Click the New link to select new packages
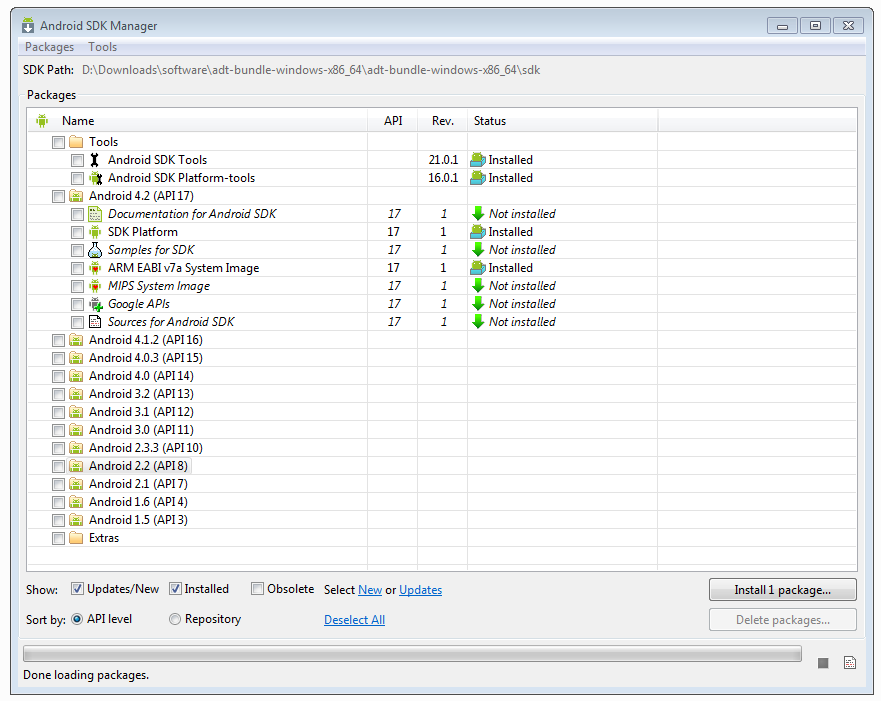 coord(370,590)
